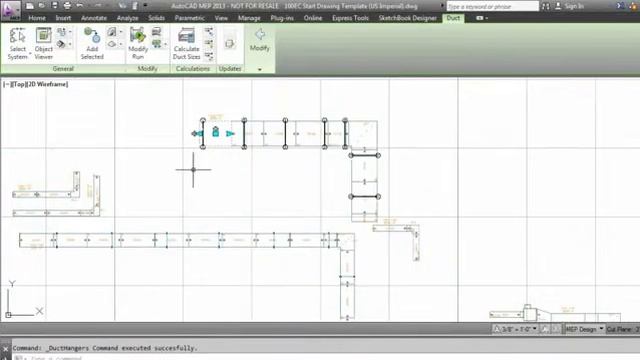Click the Save icon in quick access toolbar

point(54,6)
